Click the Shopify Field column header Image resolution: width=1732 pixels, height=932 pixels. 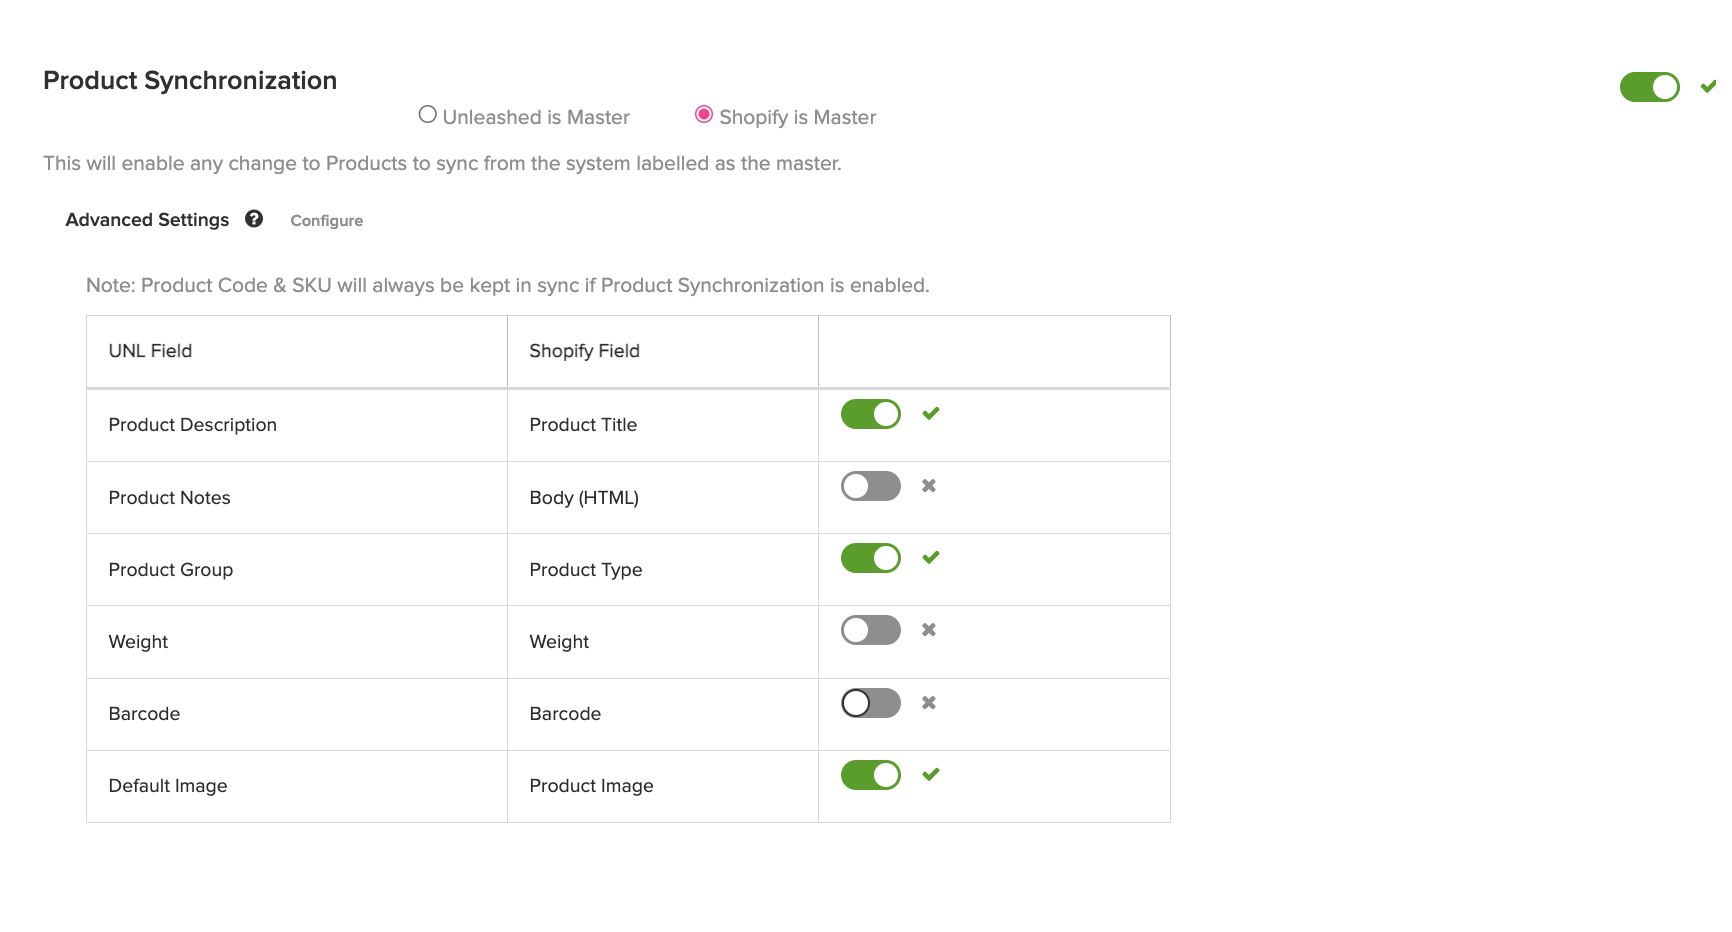(584, 351)
